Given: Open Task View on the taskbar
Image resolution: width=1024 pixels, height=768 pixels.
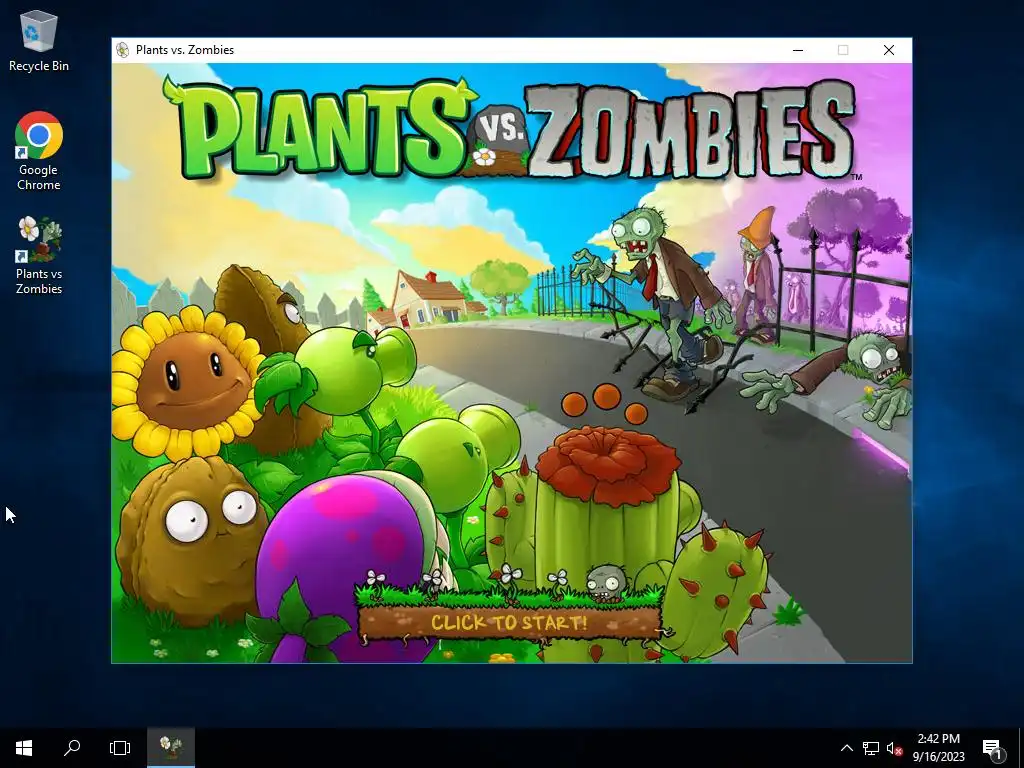Looking at the screenshot, I should click(x=120, y=748).
